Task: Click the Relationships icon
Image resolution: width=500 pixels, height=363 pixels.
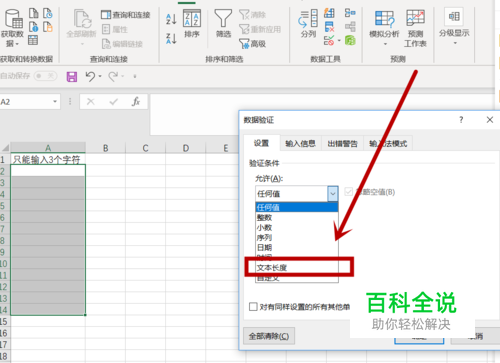Action: [x=350, y=27]
